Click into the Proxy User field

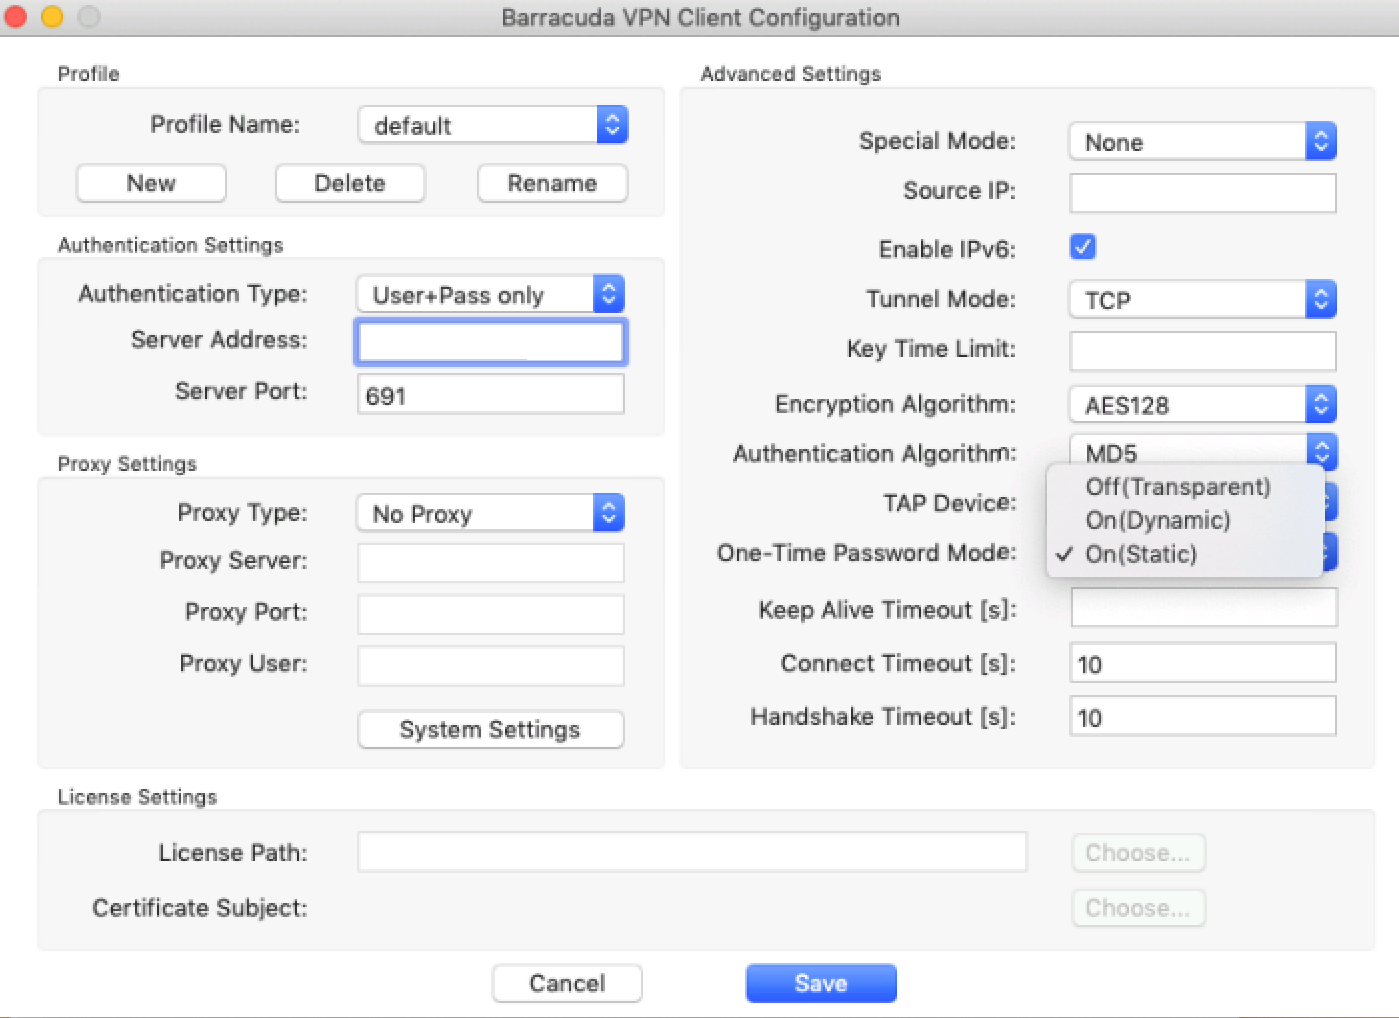[x=490, y=666]
